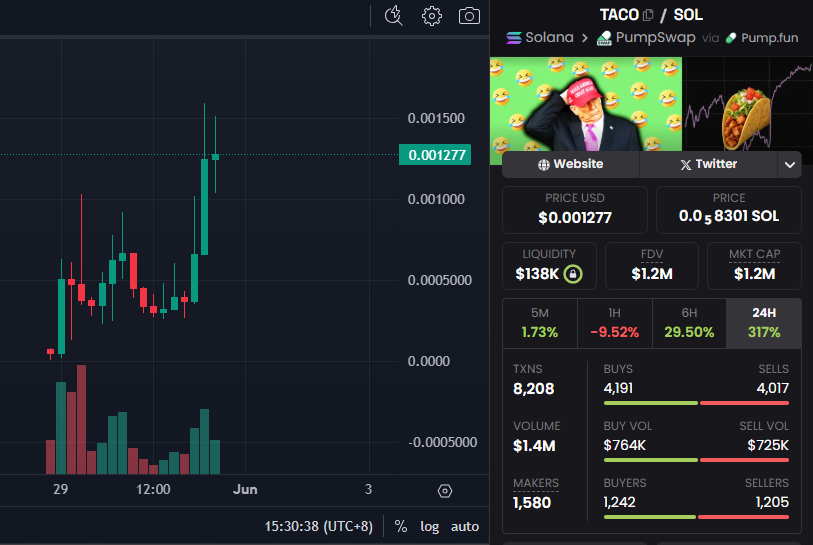Open time axis settings icon

(445, 491)
